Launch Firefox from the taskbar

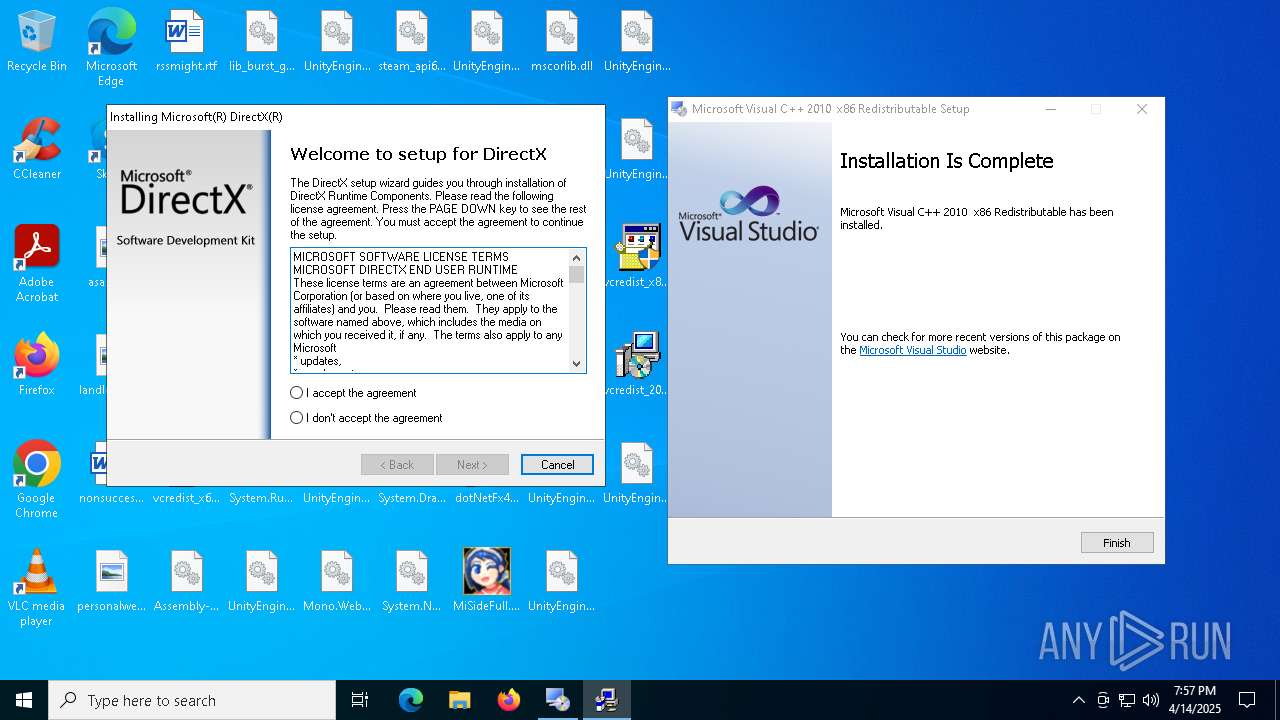pyautogui.click(x=509, y=700)
